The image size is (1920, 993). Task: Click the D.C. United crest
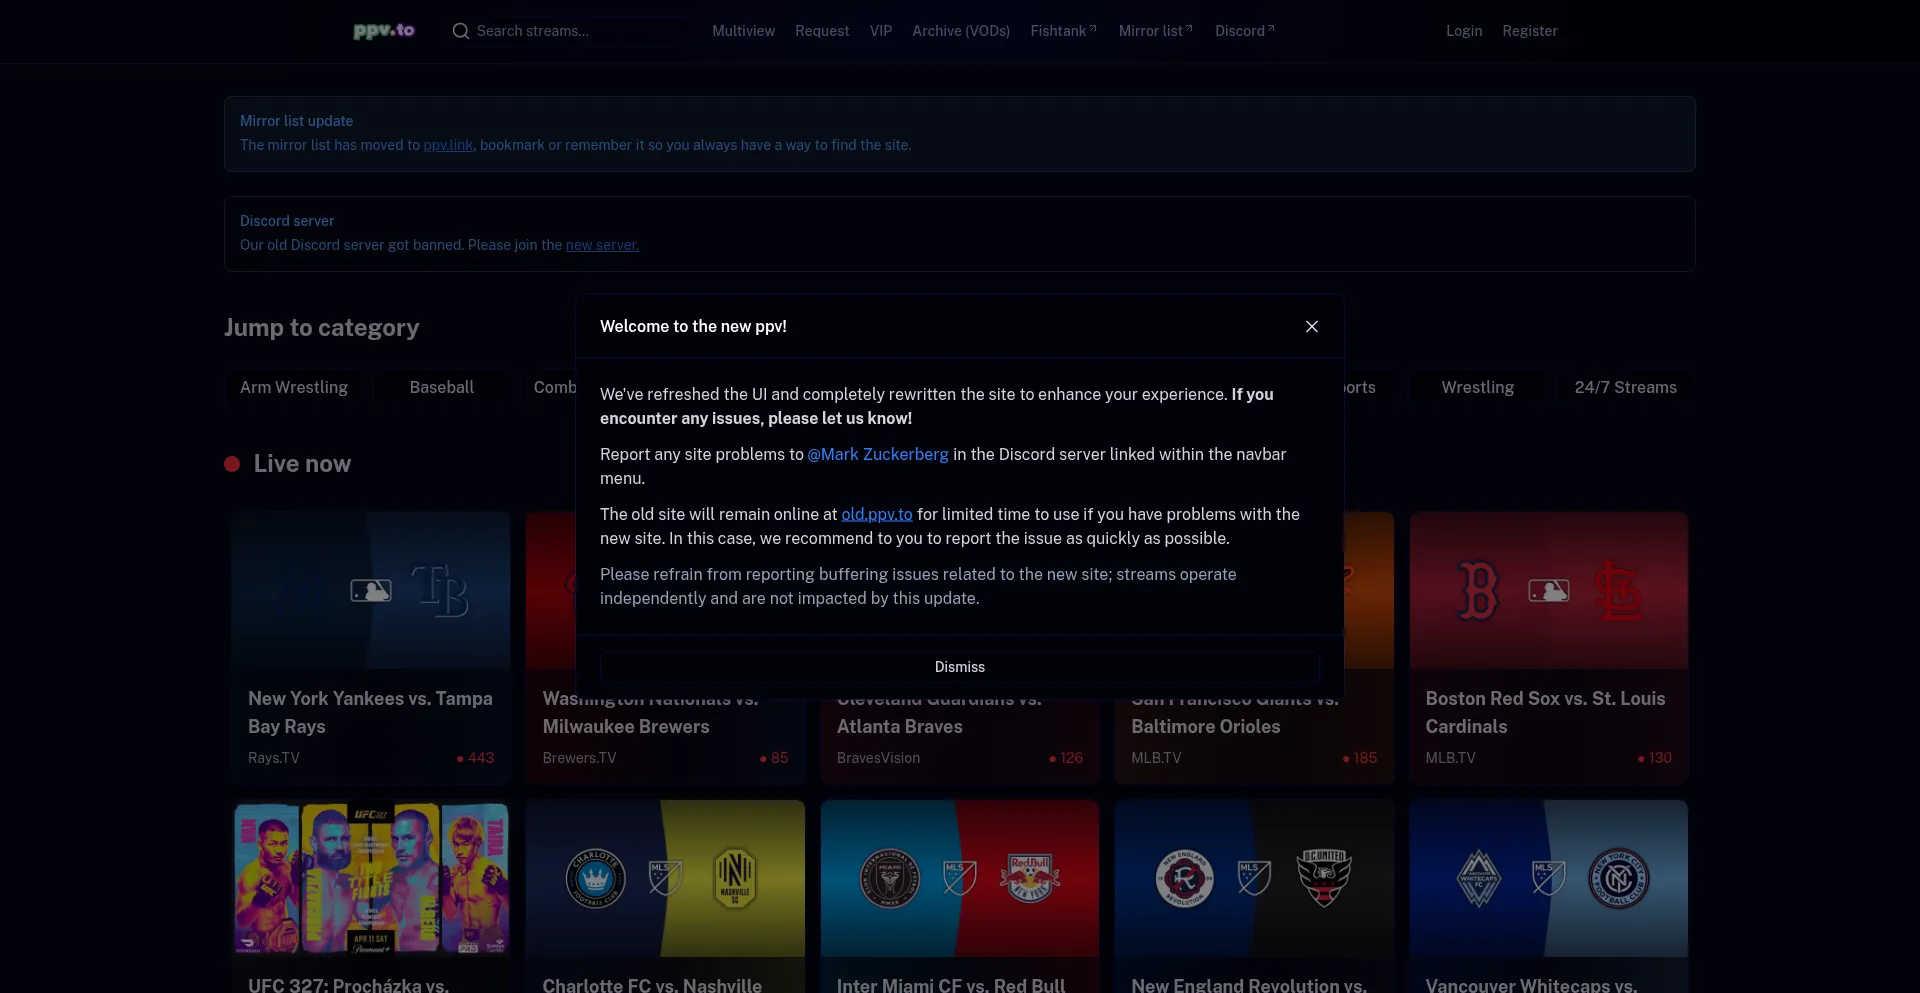click(1324, 878)
